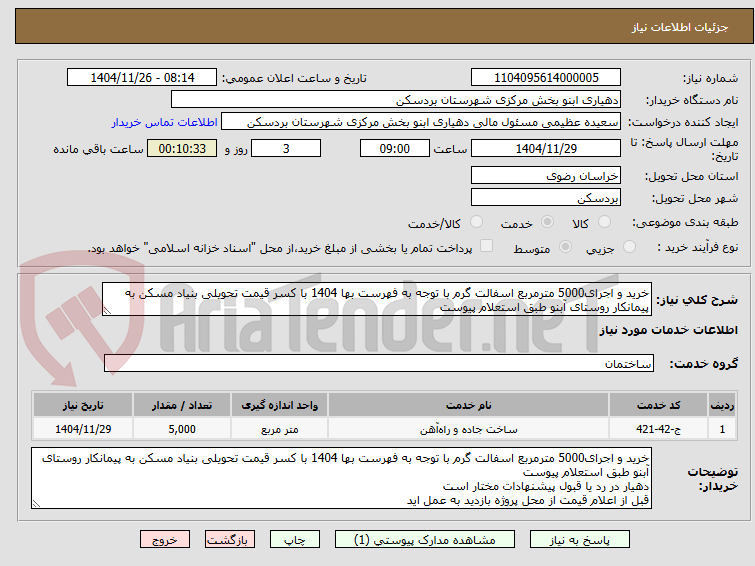The width and height of the screenshot is (755, 566).
Task: Click table date cell 1404/11/29
Action: point(83,429)
